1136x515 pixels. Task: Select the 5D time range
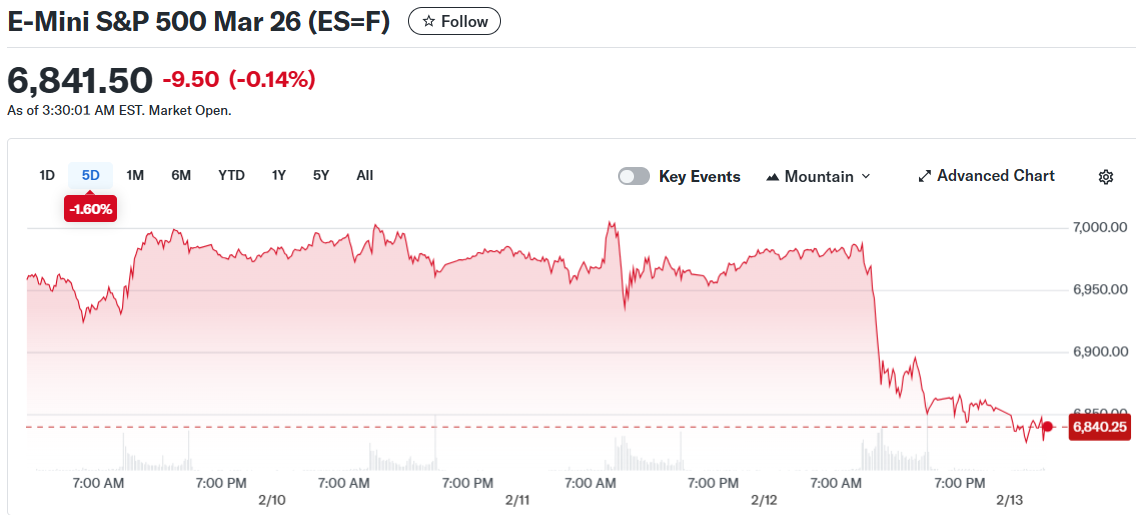coord(91,175)
